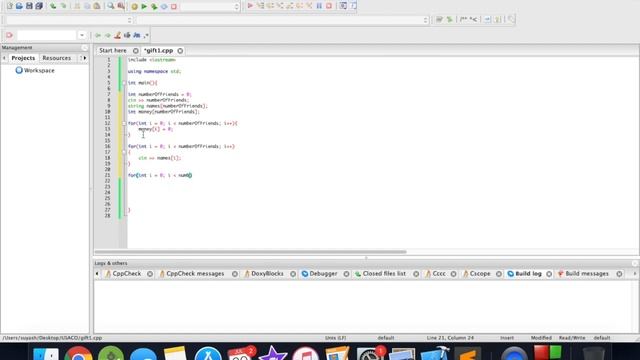Click the Rebuild icon

164,7
